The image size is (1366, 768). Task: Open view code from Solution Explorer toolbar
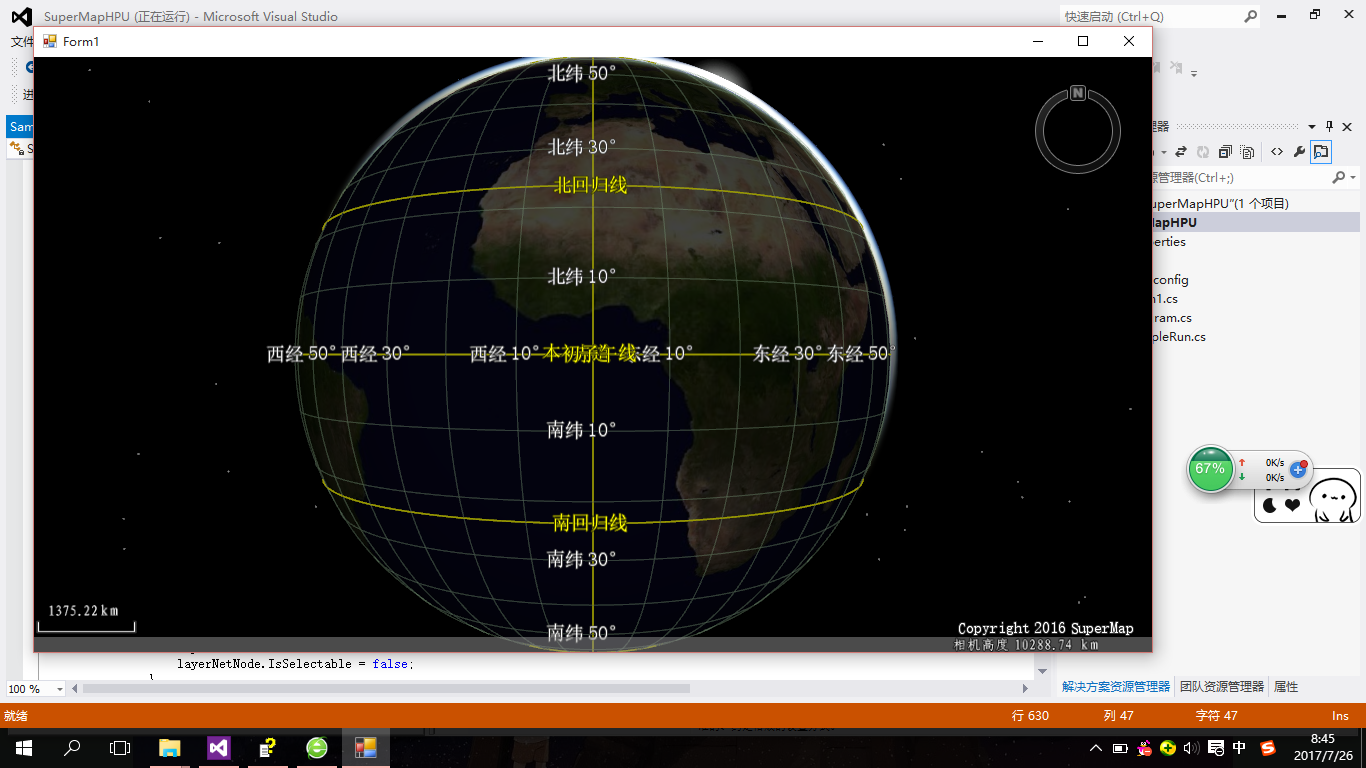(1277, 152)
